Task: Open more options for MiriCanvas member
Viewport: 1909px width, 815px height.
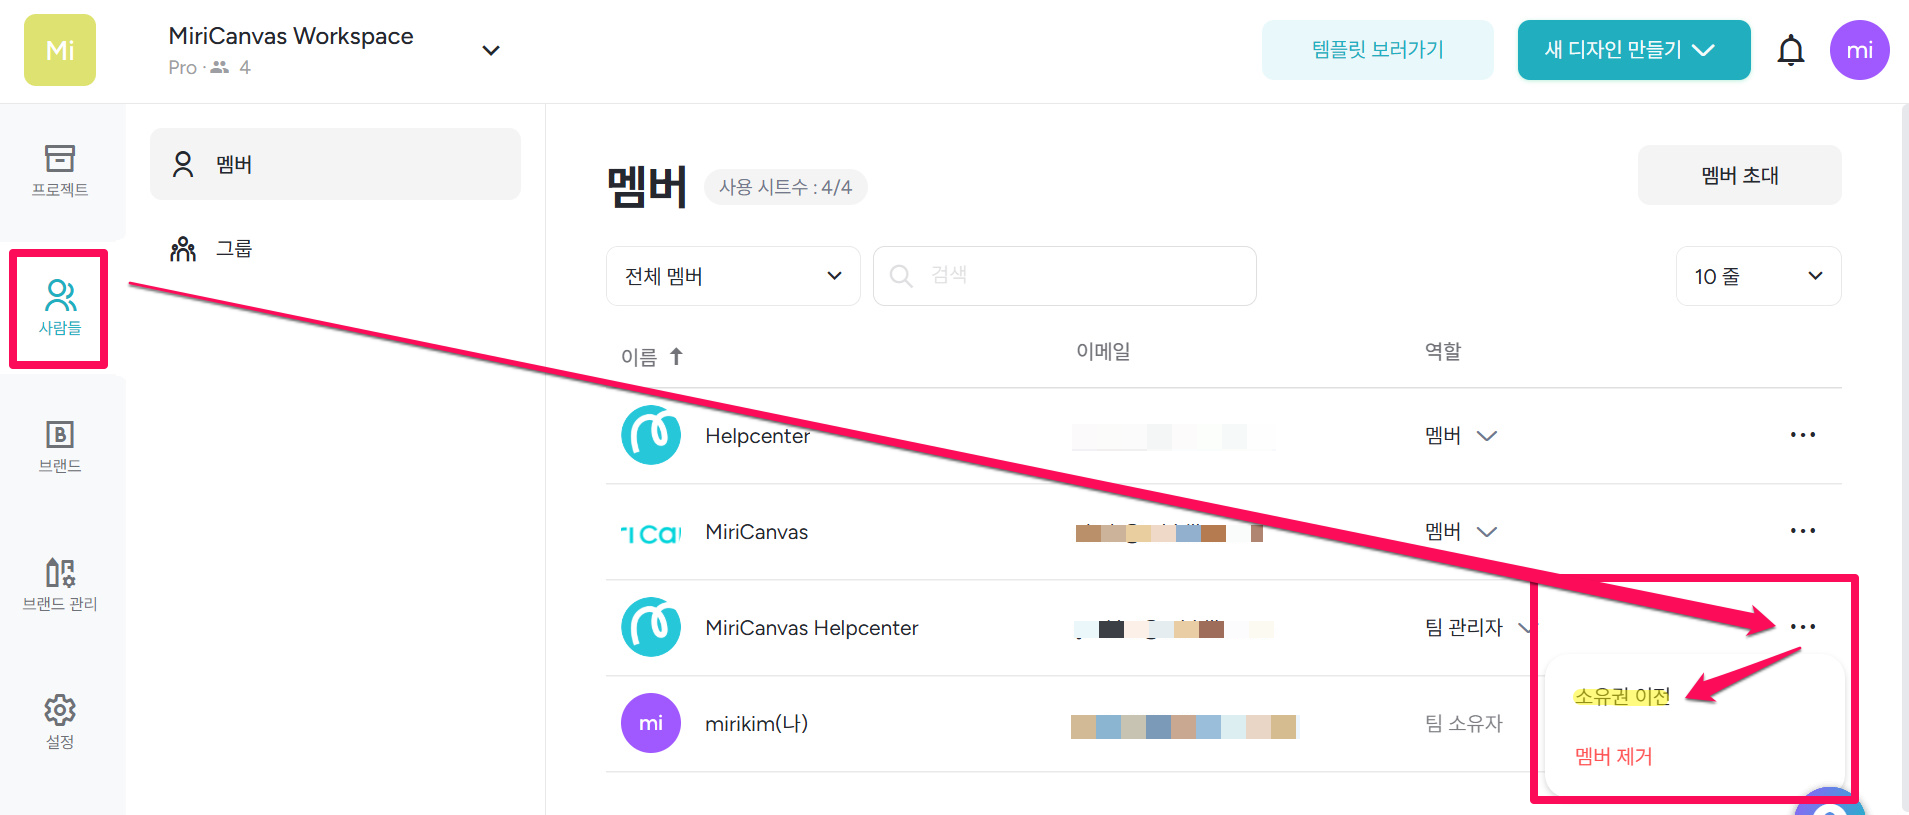Action: click(x=1802, y=531)
